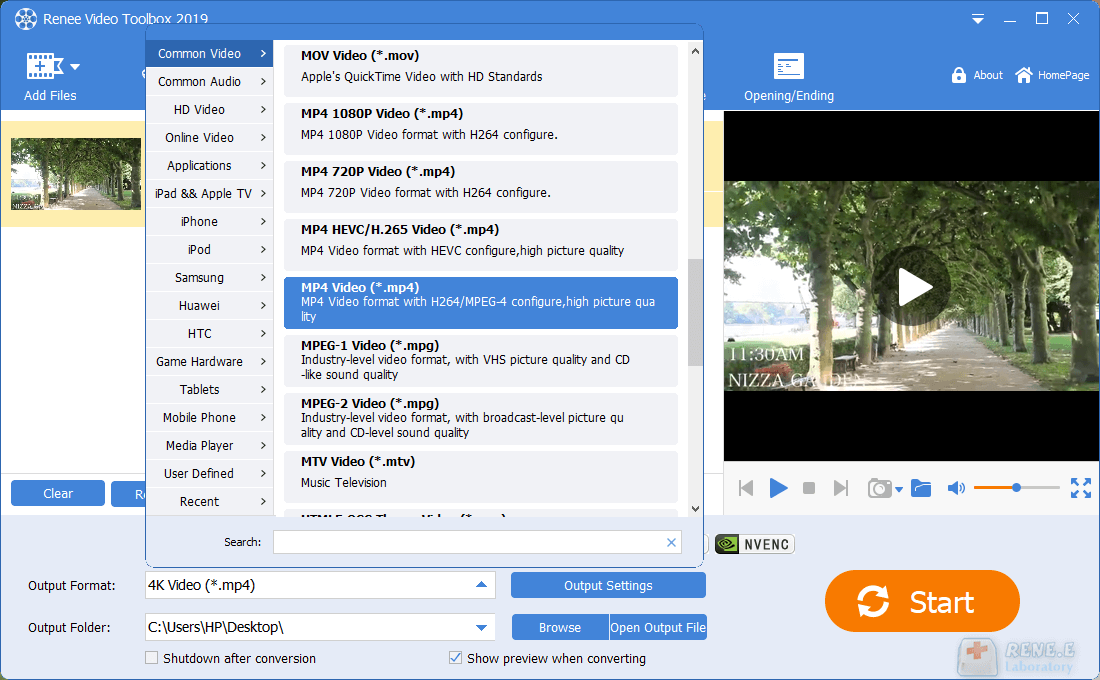The image size is (1100, 680).
Task: Expand the iPod category arrow
Action: pyautogui.click(x=263, y=250)
